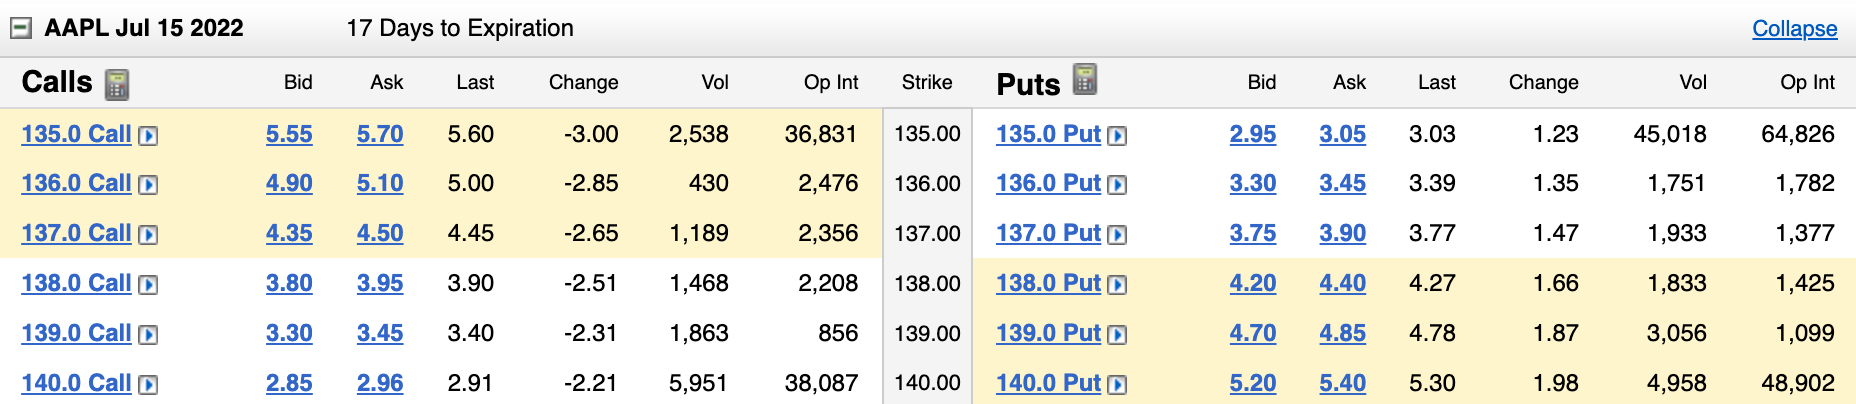This screenshot has width=1856, height=404.
Task: Click the Strike column header
Action: (927, 83)
